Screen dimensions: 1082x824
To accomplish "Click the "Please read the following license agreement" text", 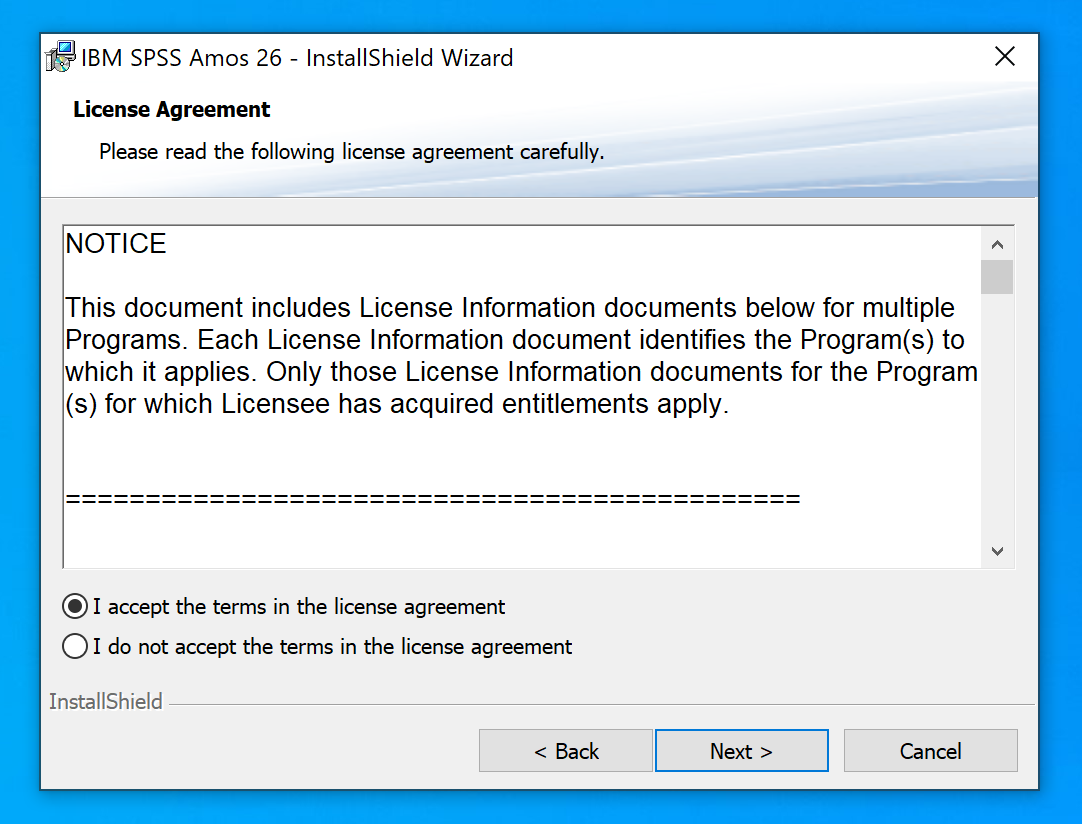I will [x=351, y=153].
